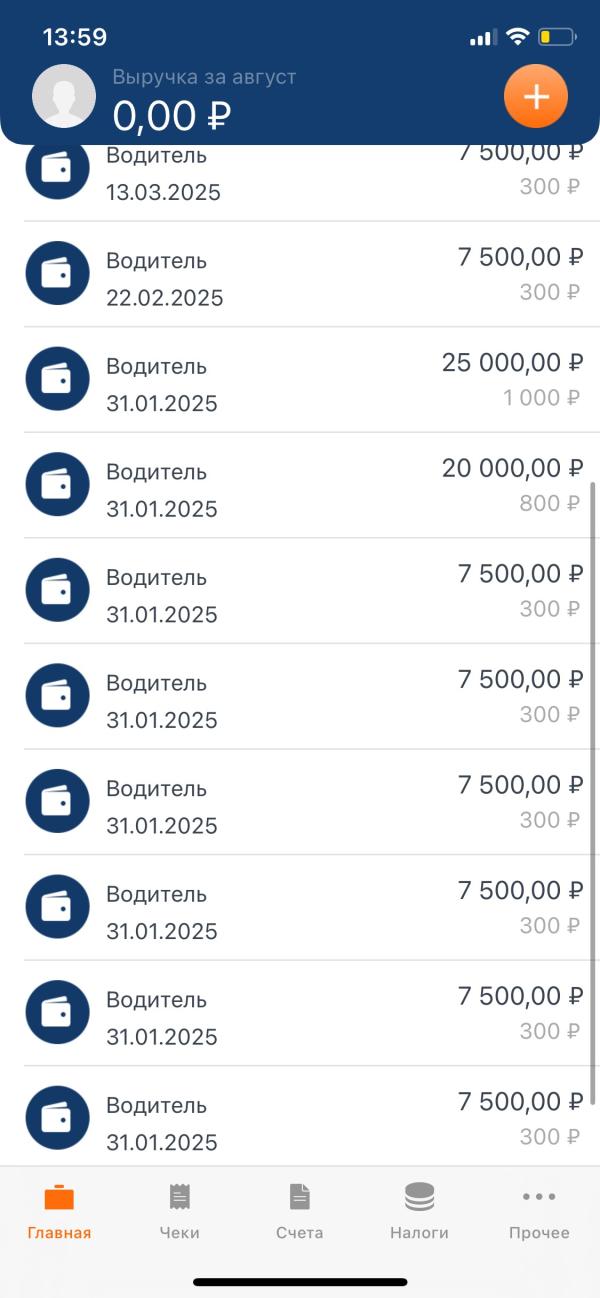Image resolution: width=600 pixels, height=1298 pixels.
Task: Open the profile avatar icon
Action: point(64,97)
